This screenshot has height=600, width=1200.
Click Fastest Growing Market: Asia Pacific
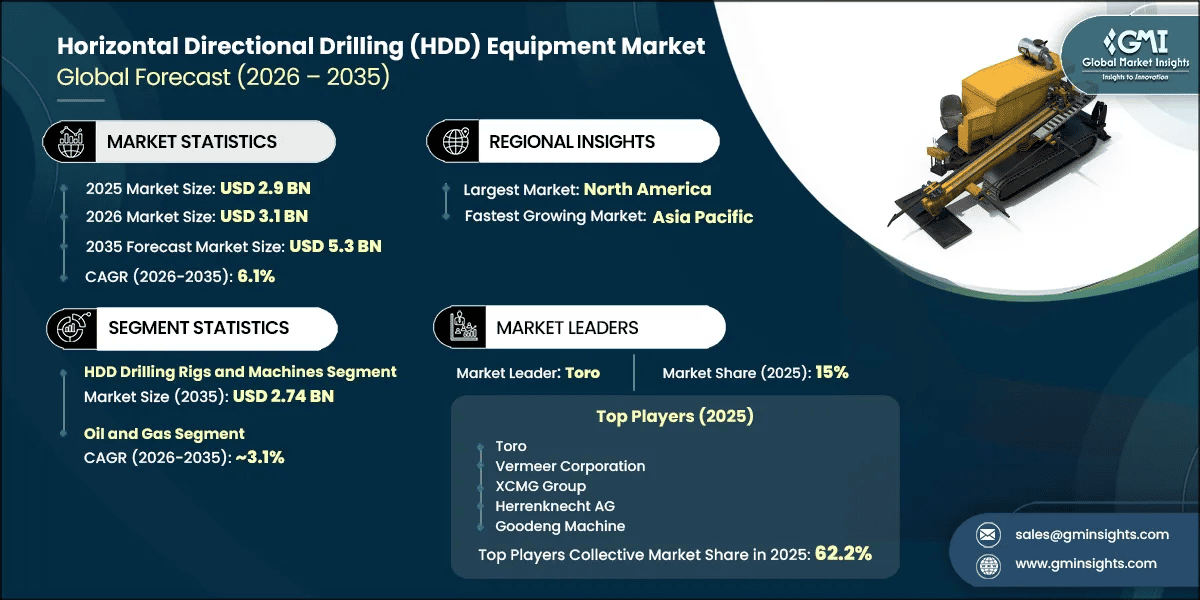pyautogui.click(x=608, y=217)
